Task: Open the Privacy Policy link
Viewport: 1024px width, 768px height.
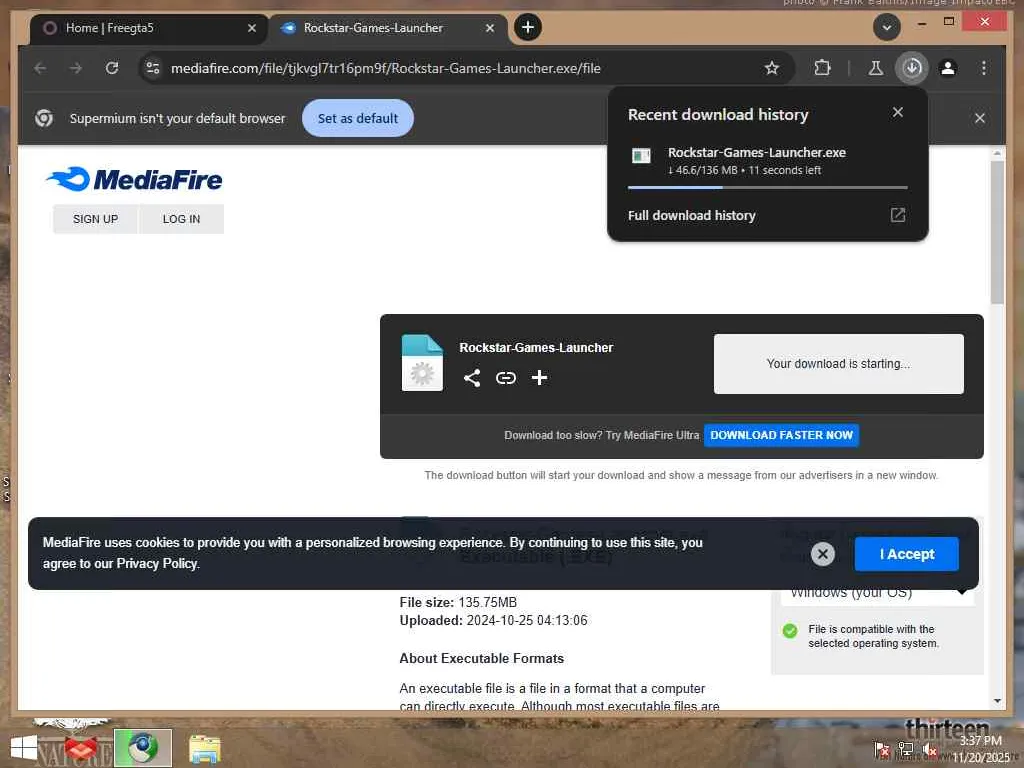Action: coord(157,564)
